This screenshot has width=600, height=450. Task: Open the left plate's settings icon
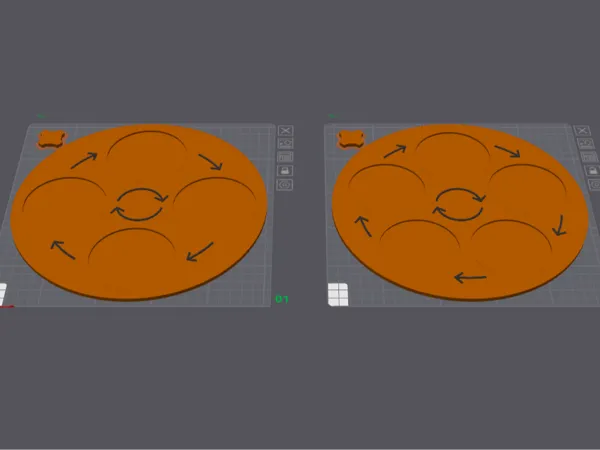[285, 185]
